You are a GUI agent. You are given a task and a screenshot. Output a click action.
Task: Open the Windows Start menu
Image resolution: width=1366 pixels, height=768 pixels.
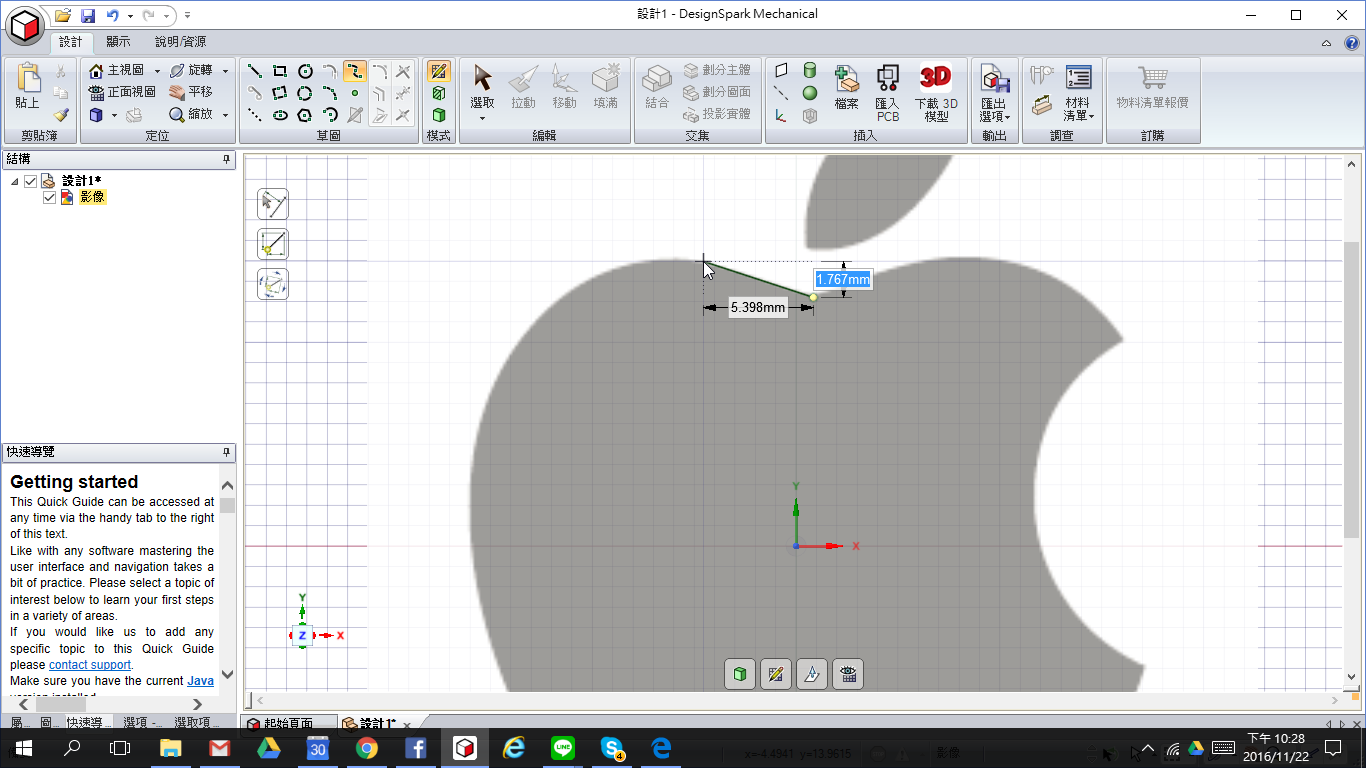pyautogui.click(x=24, y=747)
